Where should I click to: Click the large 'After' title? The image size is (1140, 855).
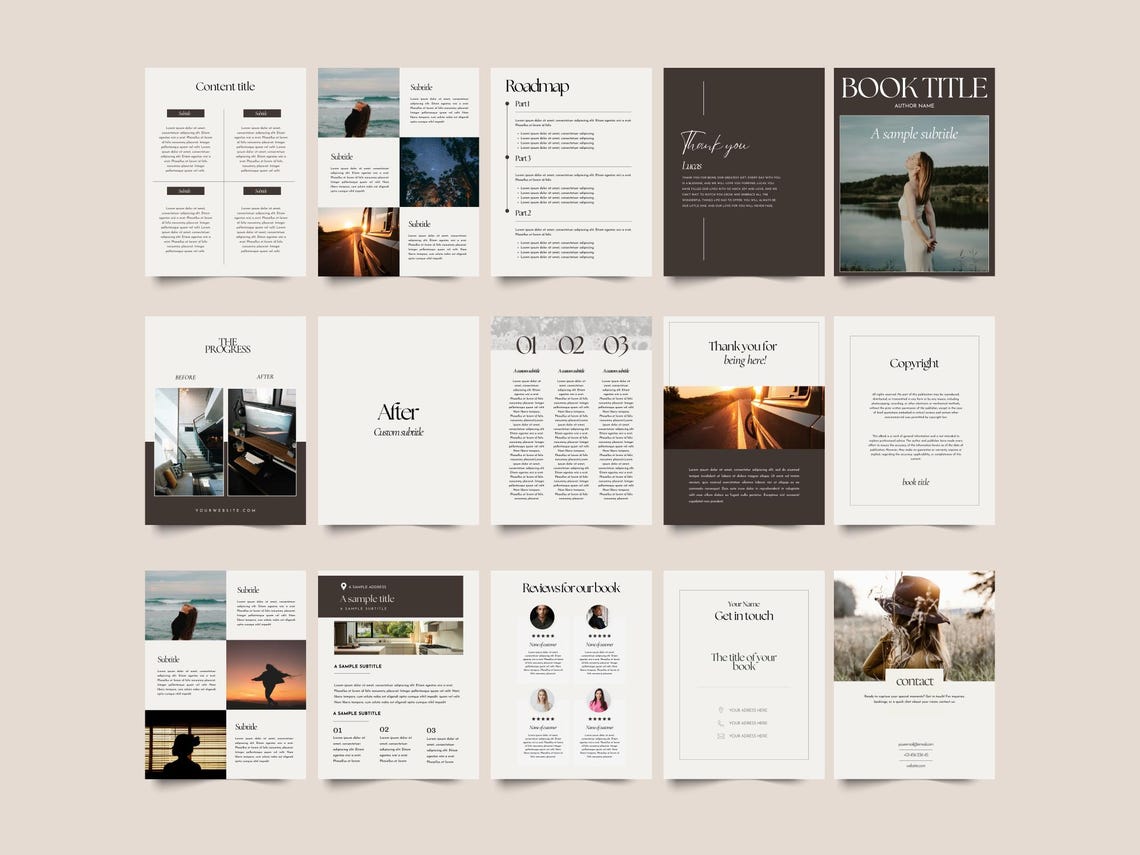(398, 412)
